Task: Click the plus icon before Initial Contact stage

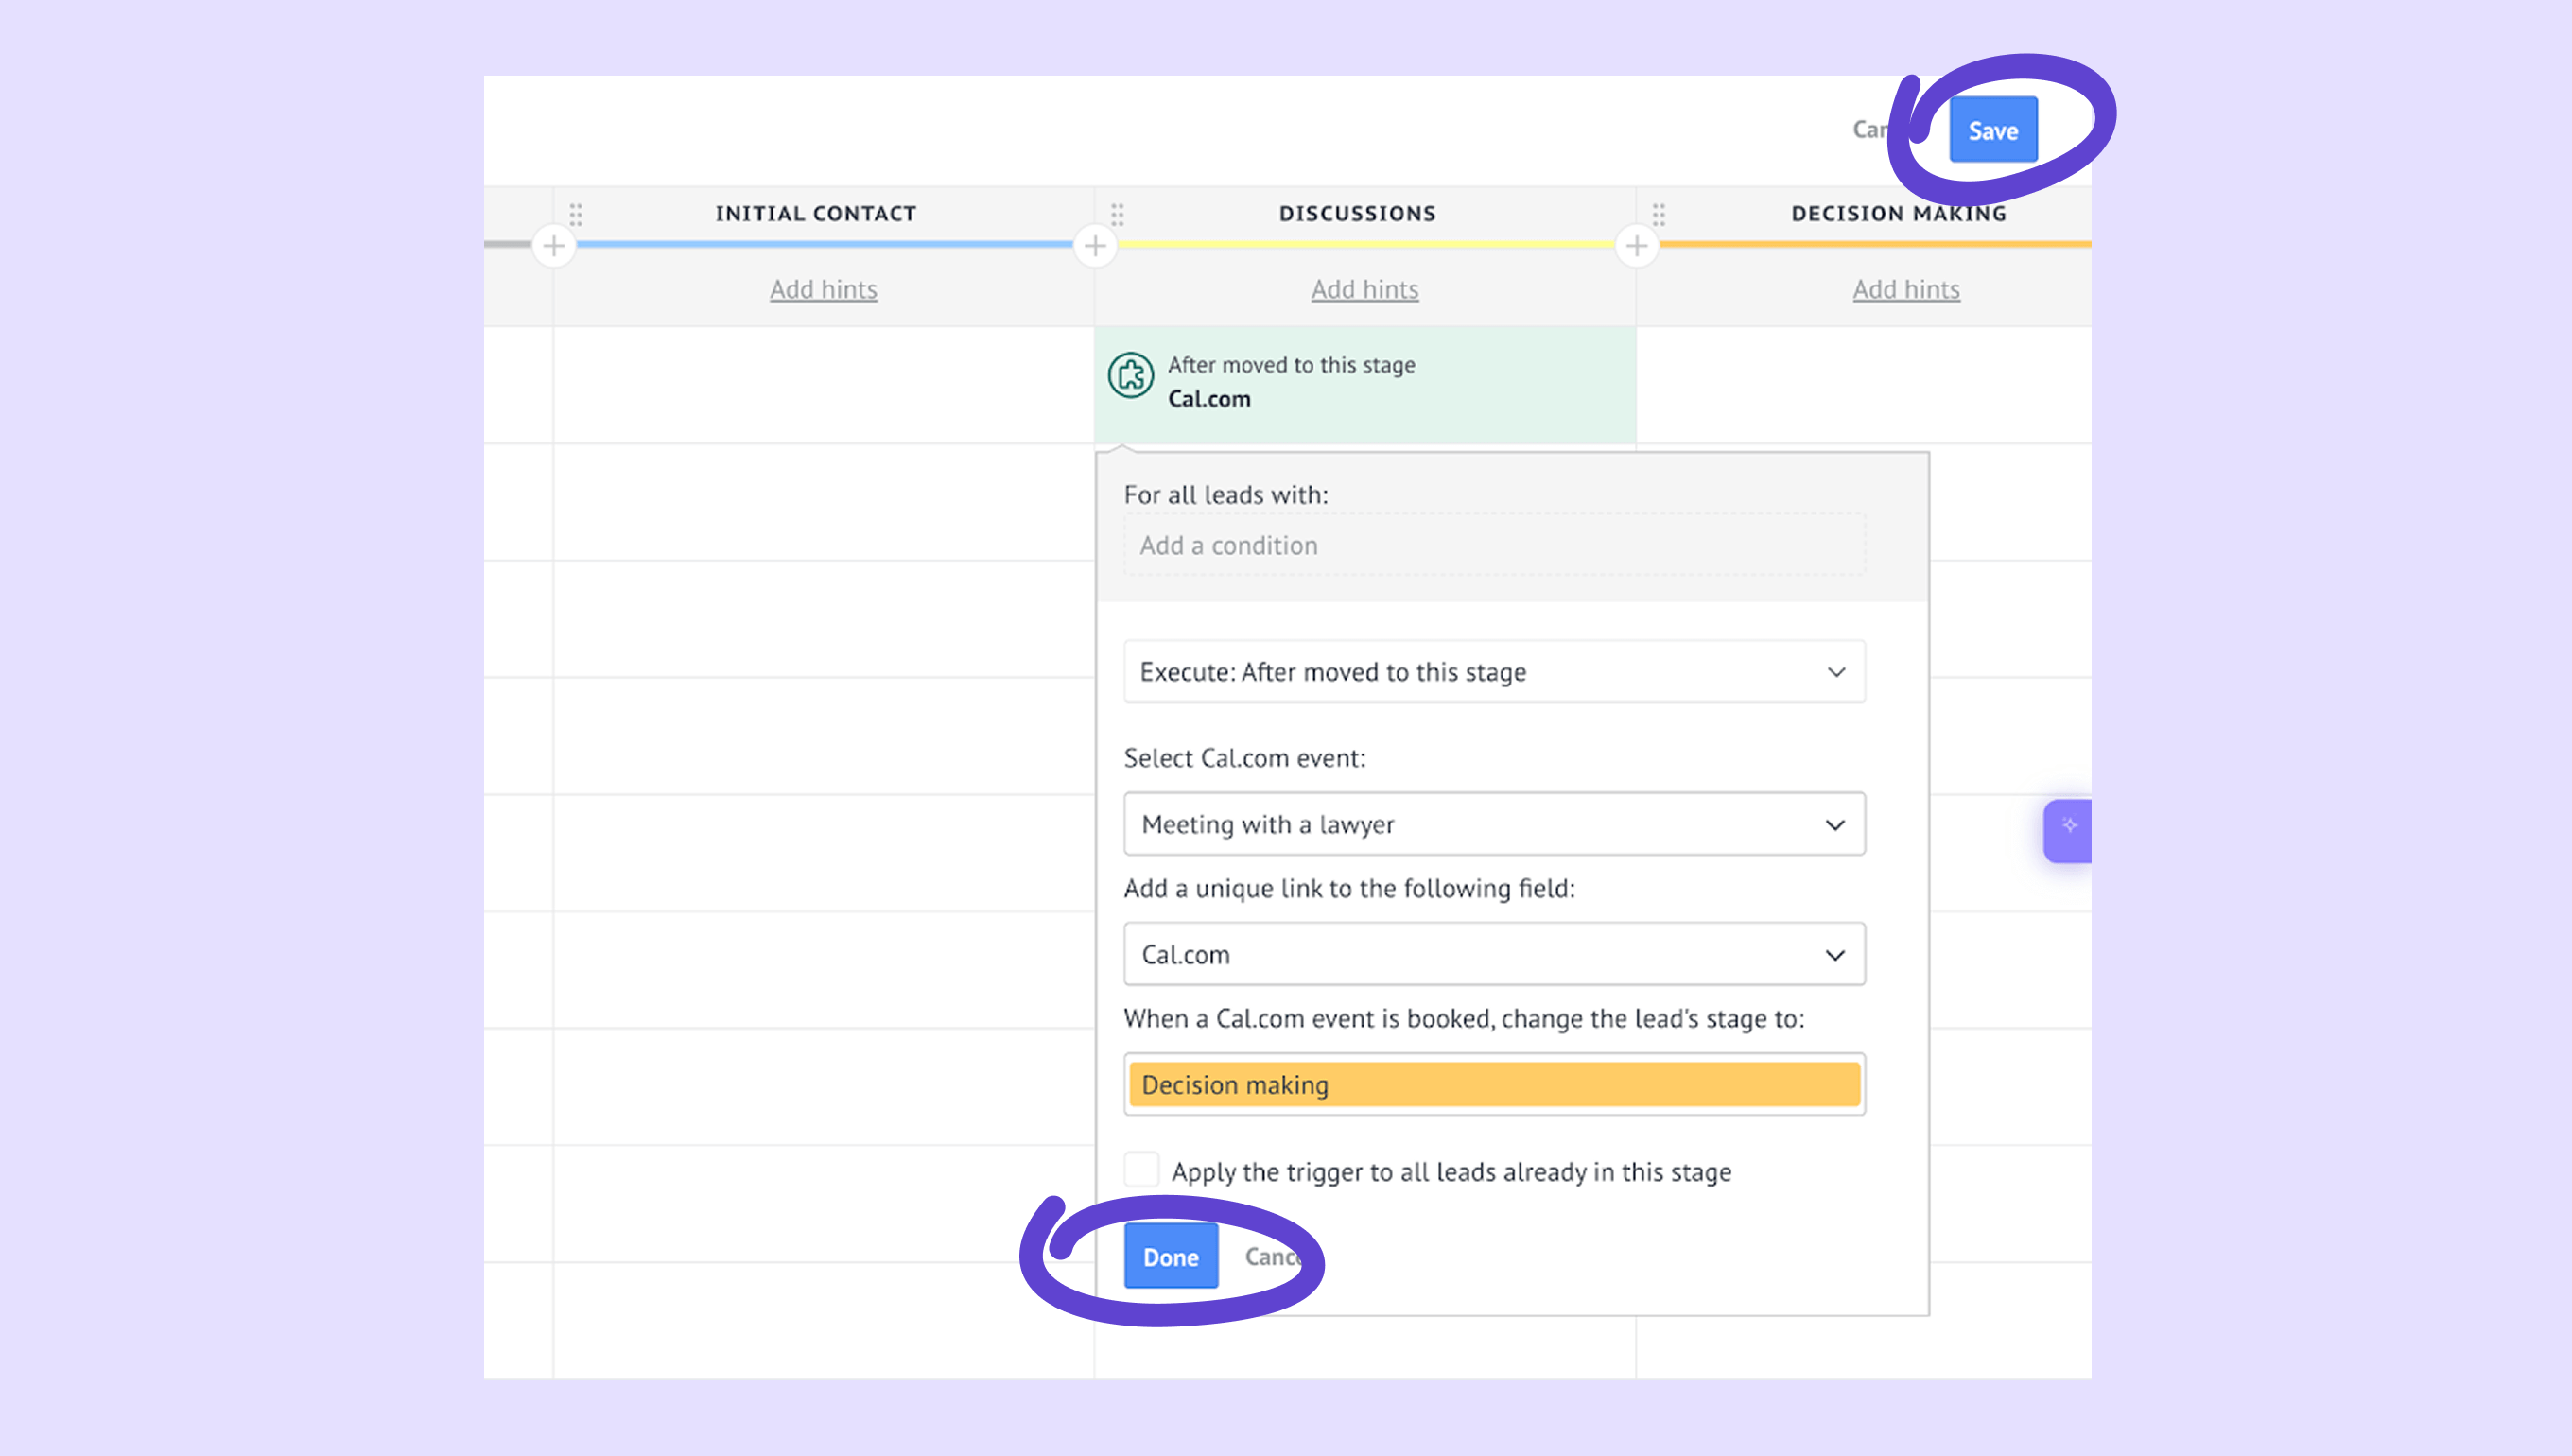Action: point(553,246)
